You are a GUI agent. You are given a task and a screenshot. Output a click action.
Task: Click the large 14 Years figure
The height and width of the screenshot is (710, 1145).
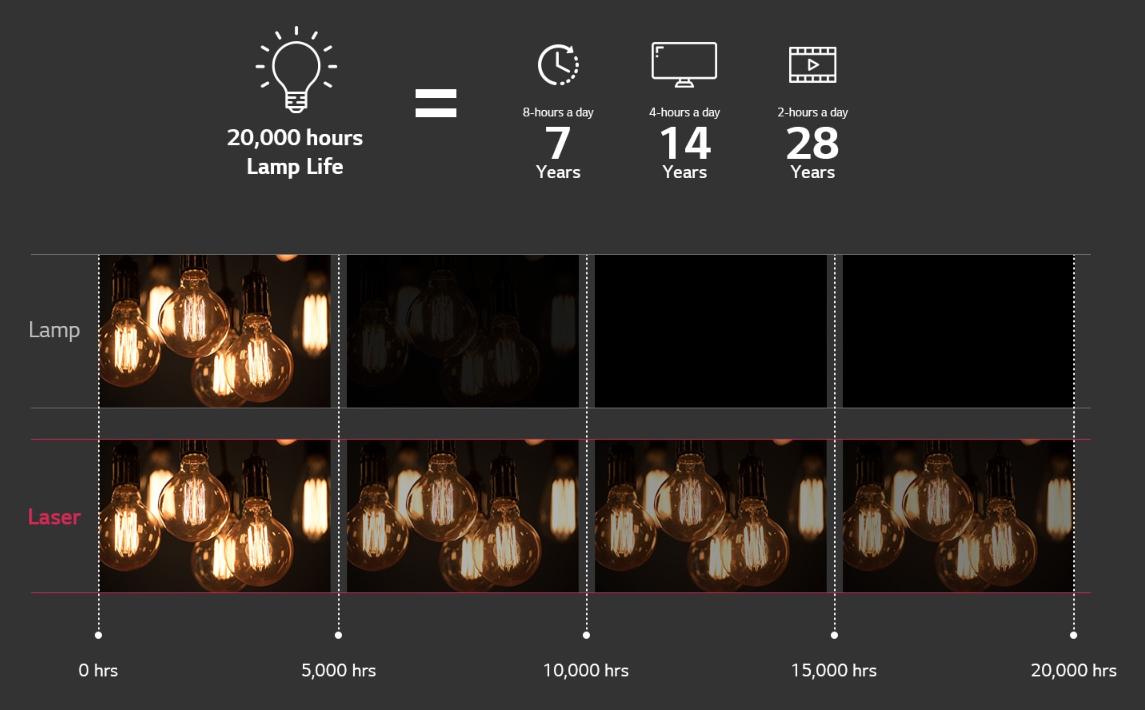pyautogui.click(x=684, y=150)
